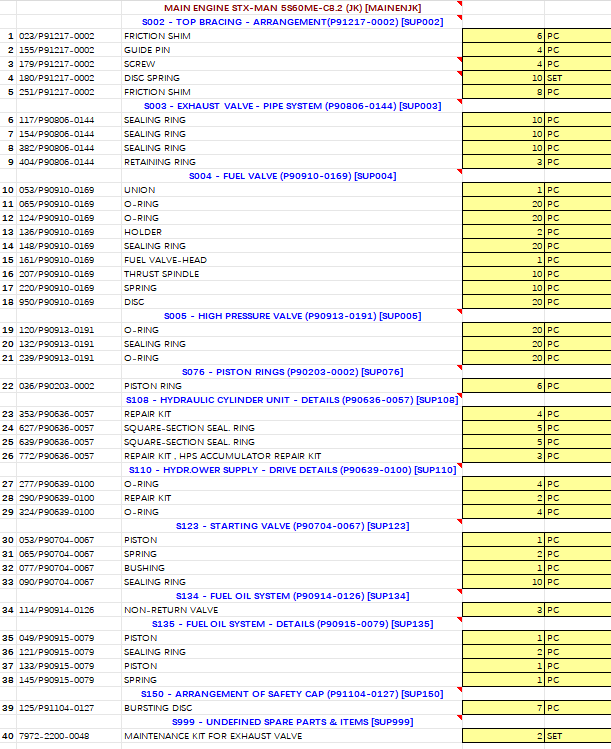Select S108 - HYDRAULIC CYLINDER UNIT header
This screenshot has width=611, height=749.
tap(292, 399)
